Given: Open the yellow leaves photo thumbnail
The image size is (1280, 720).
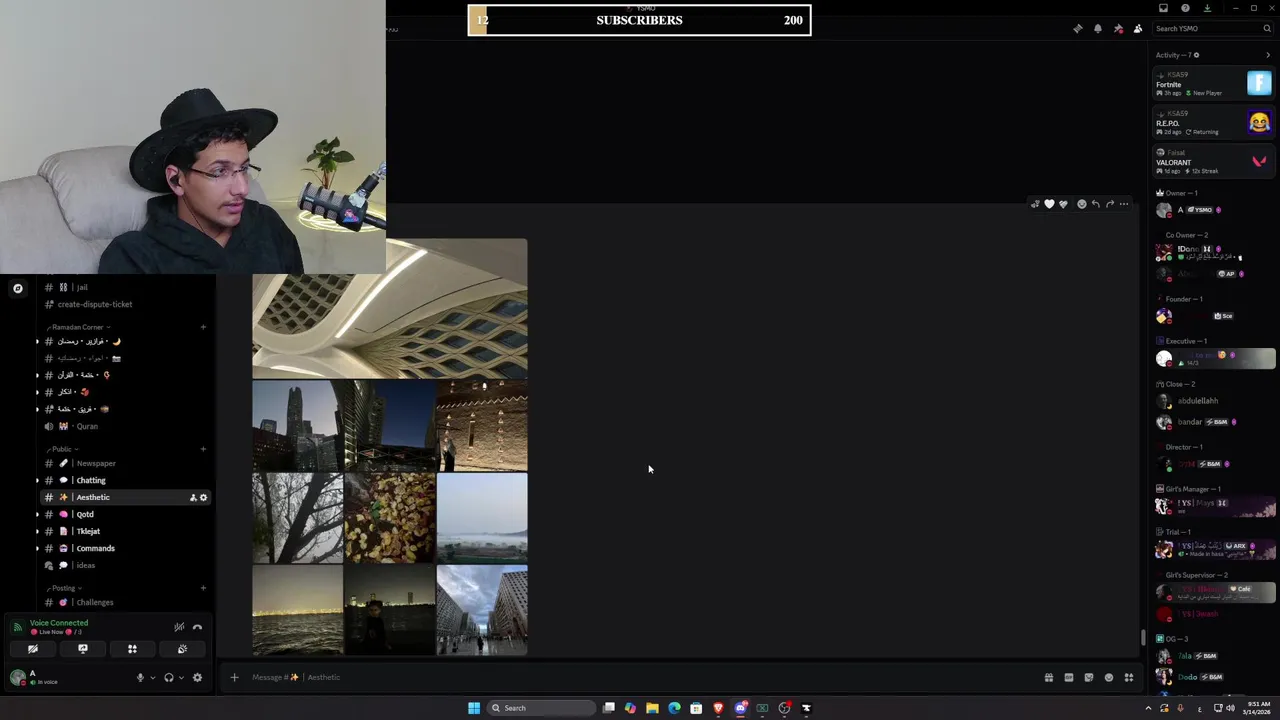Looking at the screenshot, I should (390, 518).
